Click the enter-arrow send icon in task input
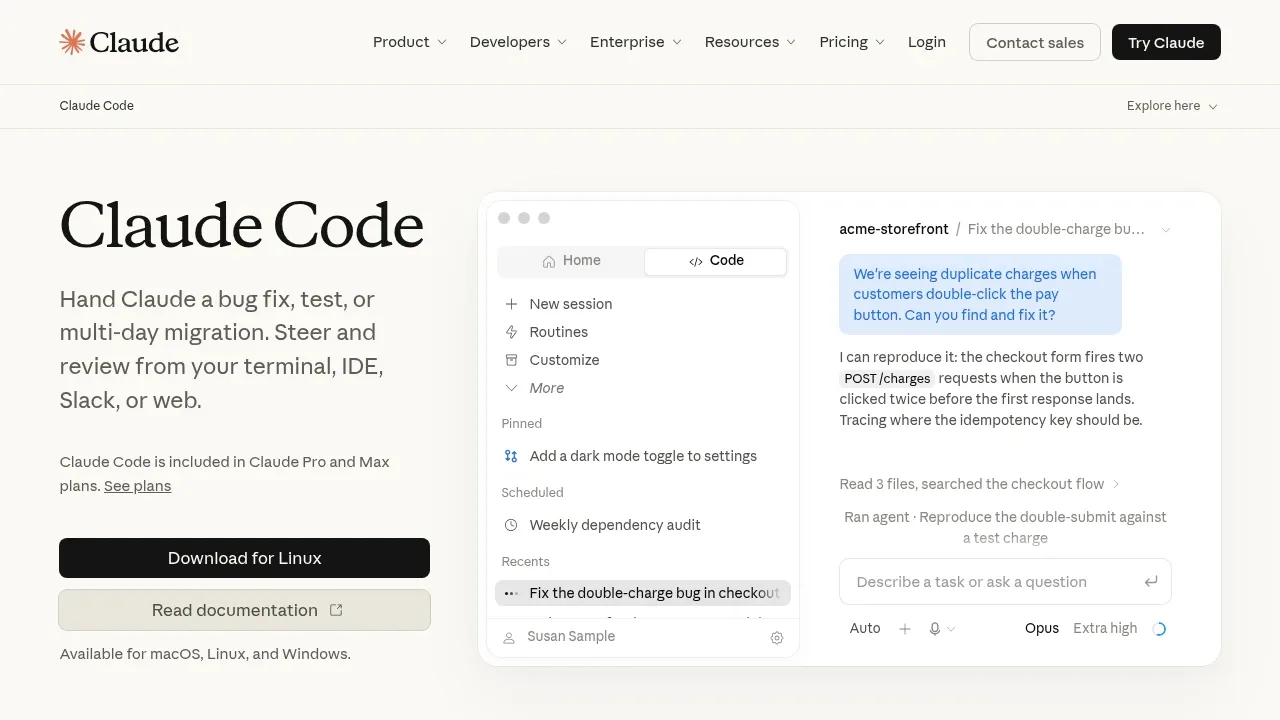The height and width of the screenshot is (720, 1280). (x=1151, y=582)
